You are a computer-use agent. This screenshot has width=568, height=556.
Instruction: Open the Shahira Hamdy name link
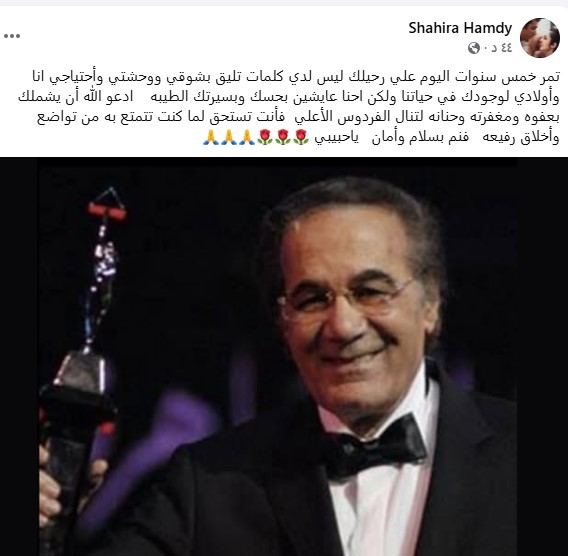[x=460, y=28]
